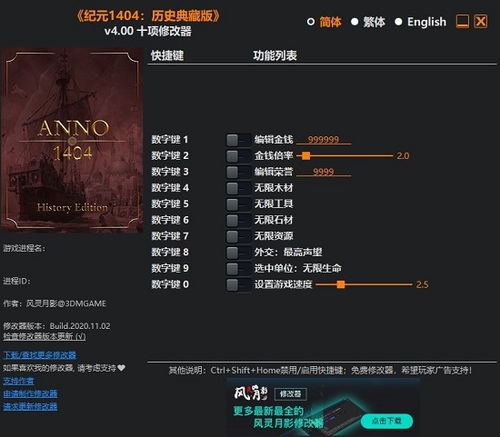Viewport: 500px width, 437px height.
Task: Click the money multiplier slider handle
Action: tap(306, 156)
